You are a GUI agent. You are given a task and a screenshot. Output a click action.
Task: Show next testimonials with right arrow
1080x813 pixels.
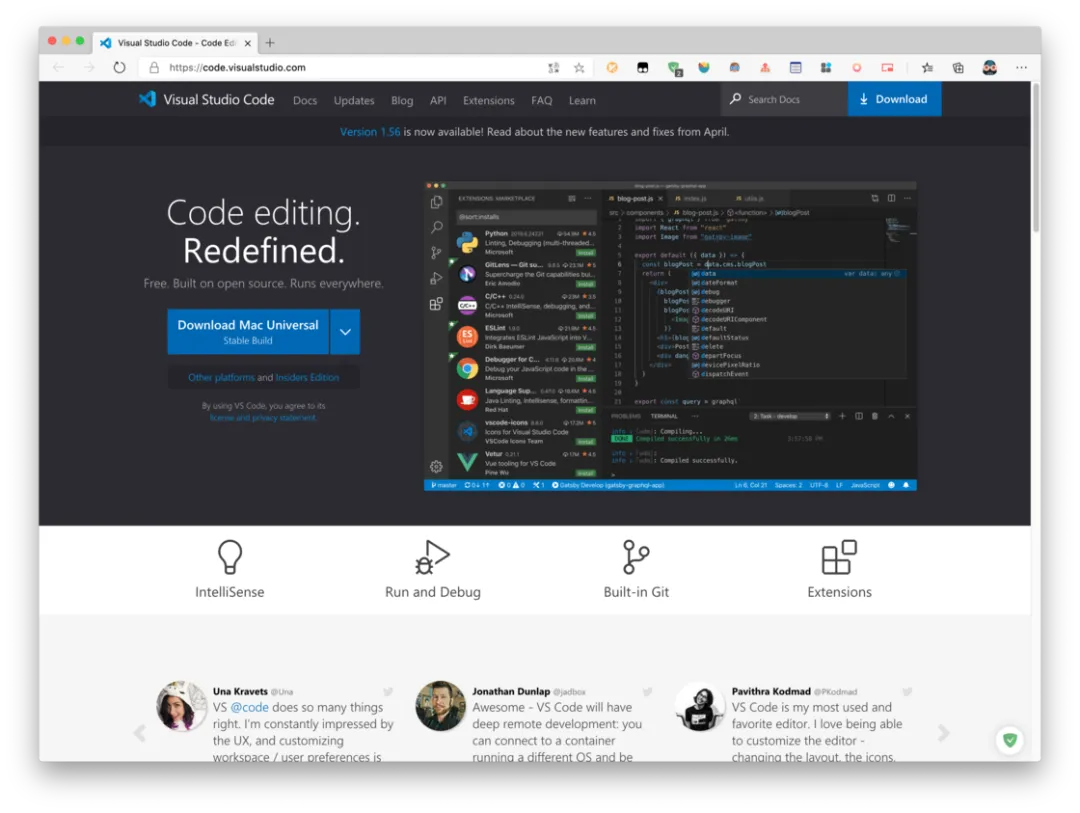click(944, 733)
